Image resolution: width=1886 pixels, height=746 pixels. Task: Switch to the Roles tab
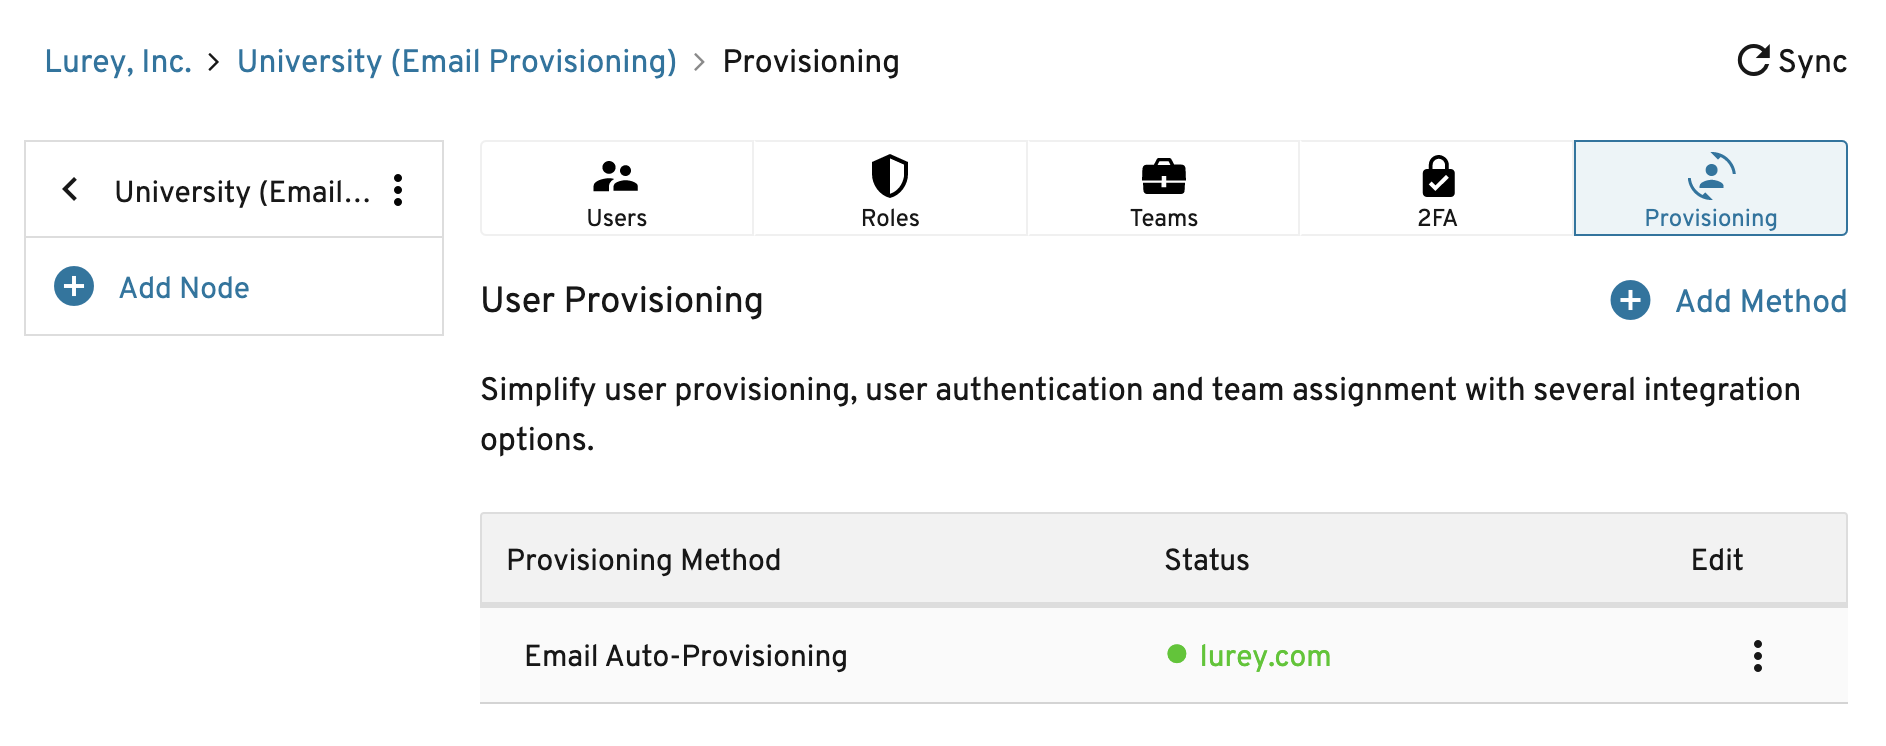point(890,189)
